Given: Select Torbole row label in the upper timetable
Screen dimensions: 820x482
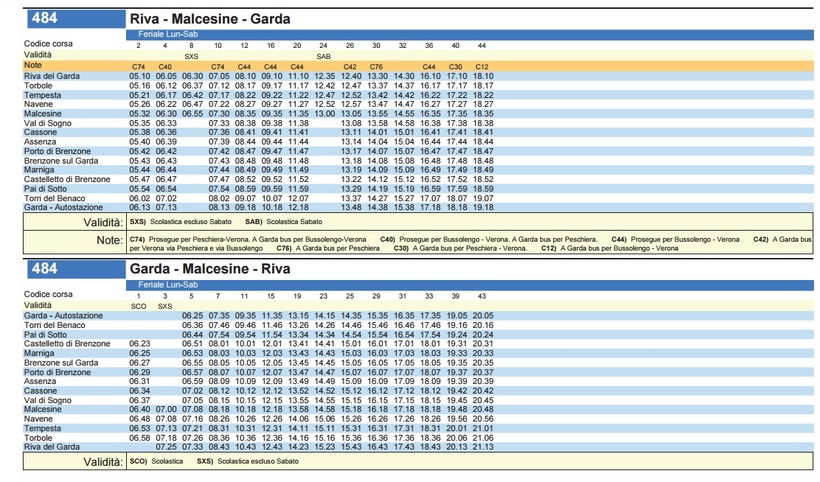Looking at the screenshot, I should pos(38,86).
